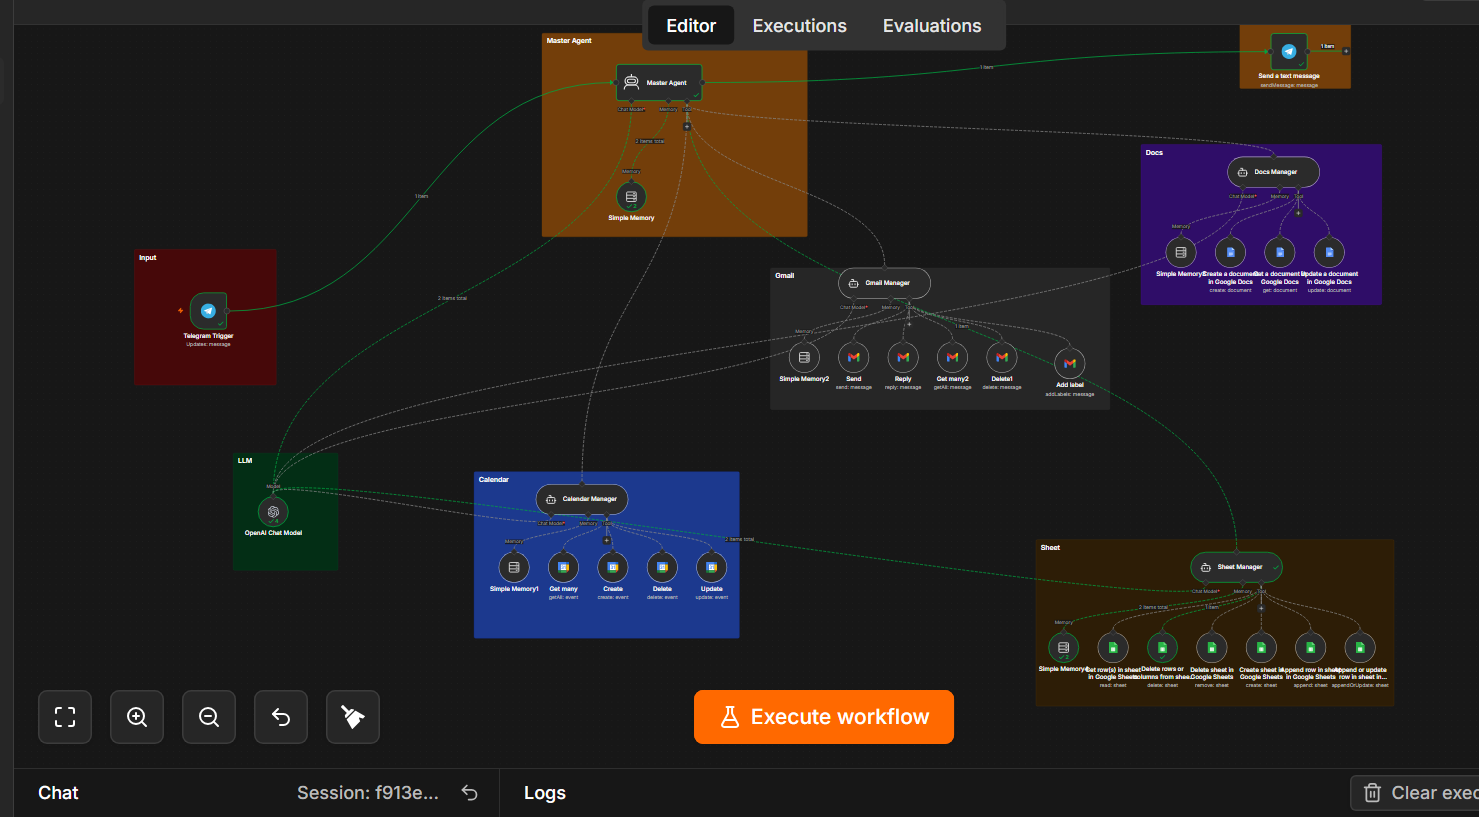Reset the canvas zoom level
This screenshot has width=1479, height=817.
click(x=281, y=717)
